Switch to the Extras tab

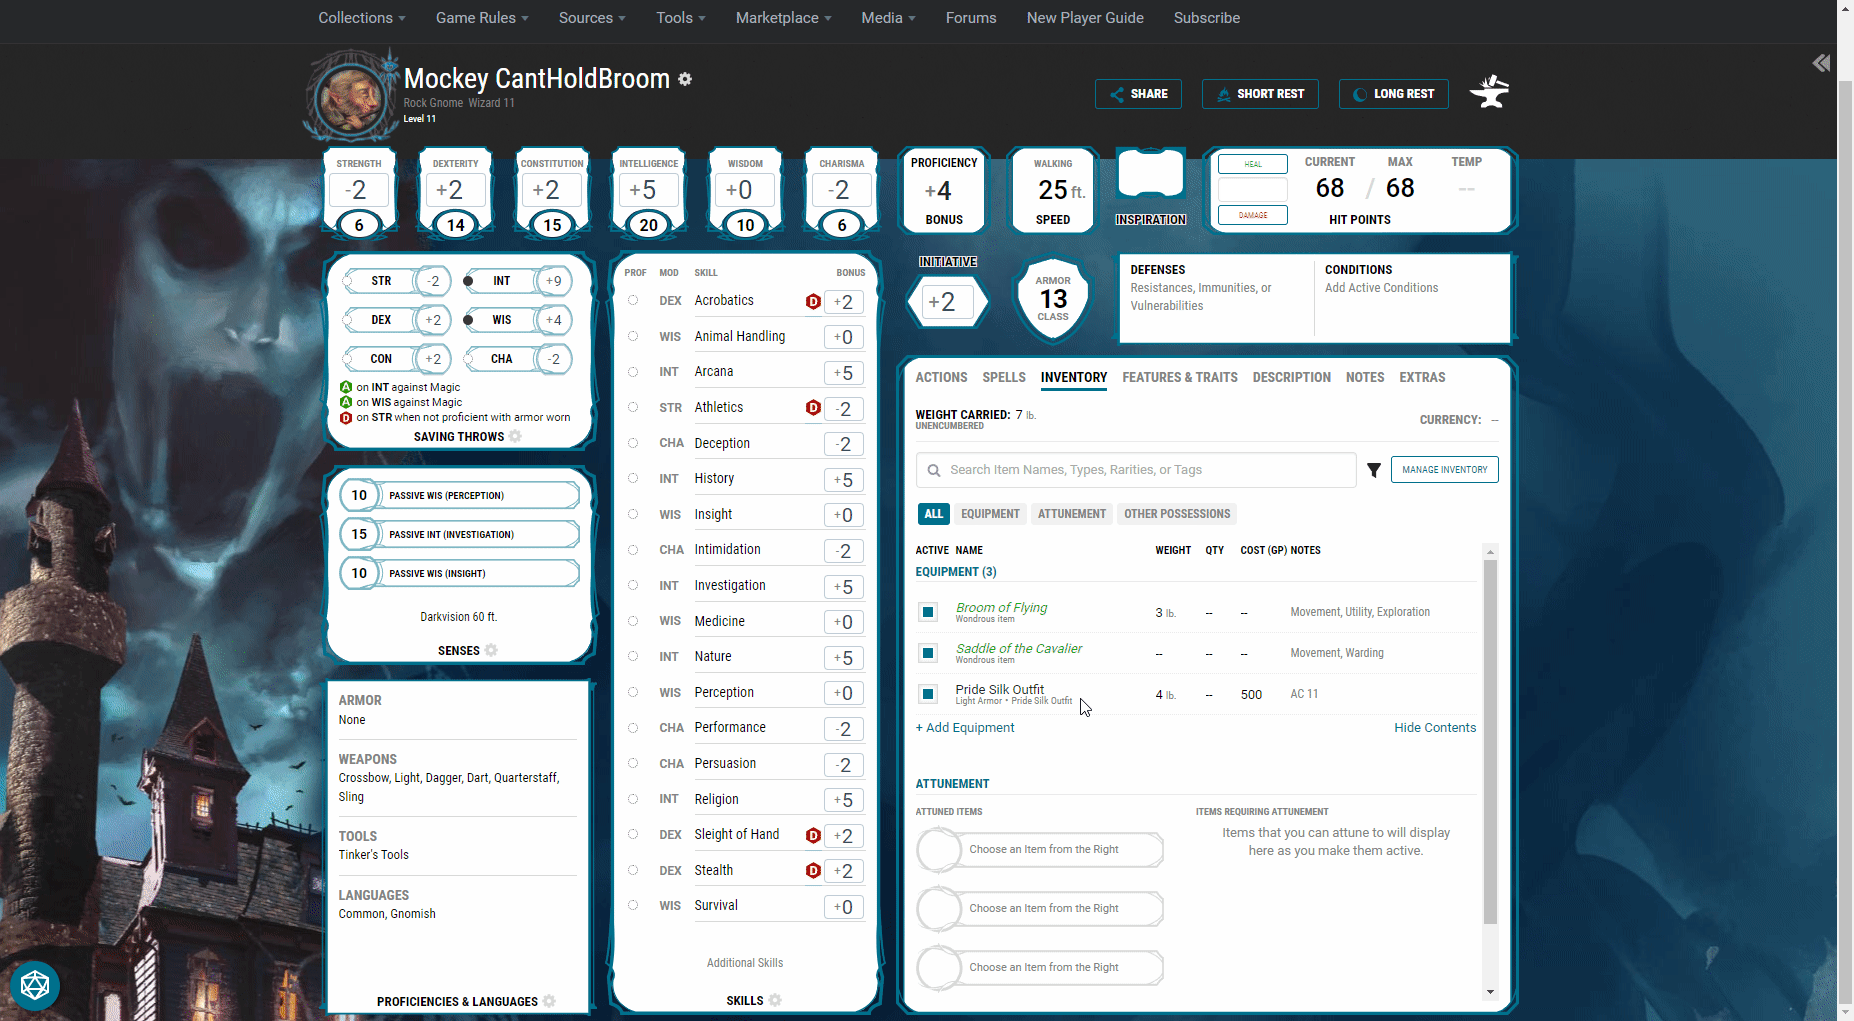(1422, 377)
